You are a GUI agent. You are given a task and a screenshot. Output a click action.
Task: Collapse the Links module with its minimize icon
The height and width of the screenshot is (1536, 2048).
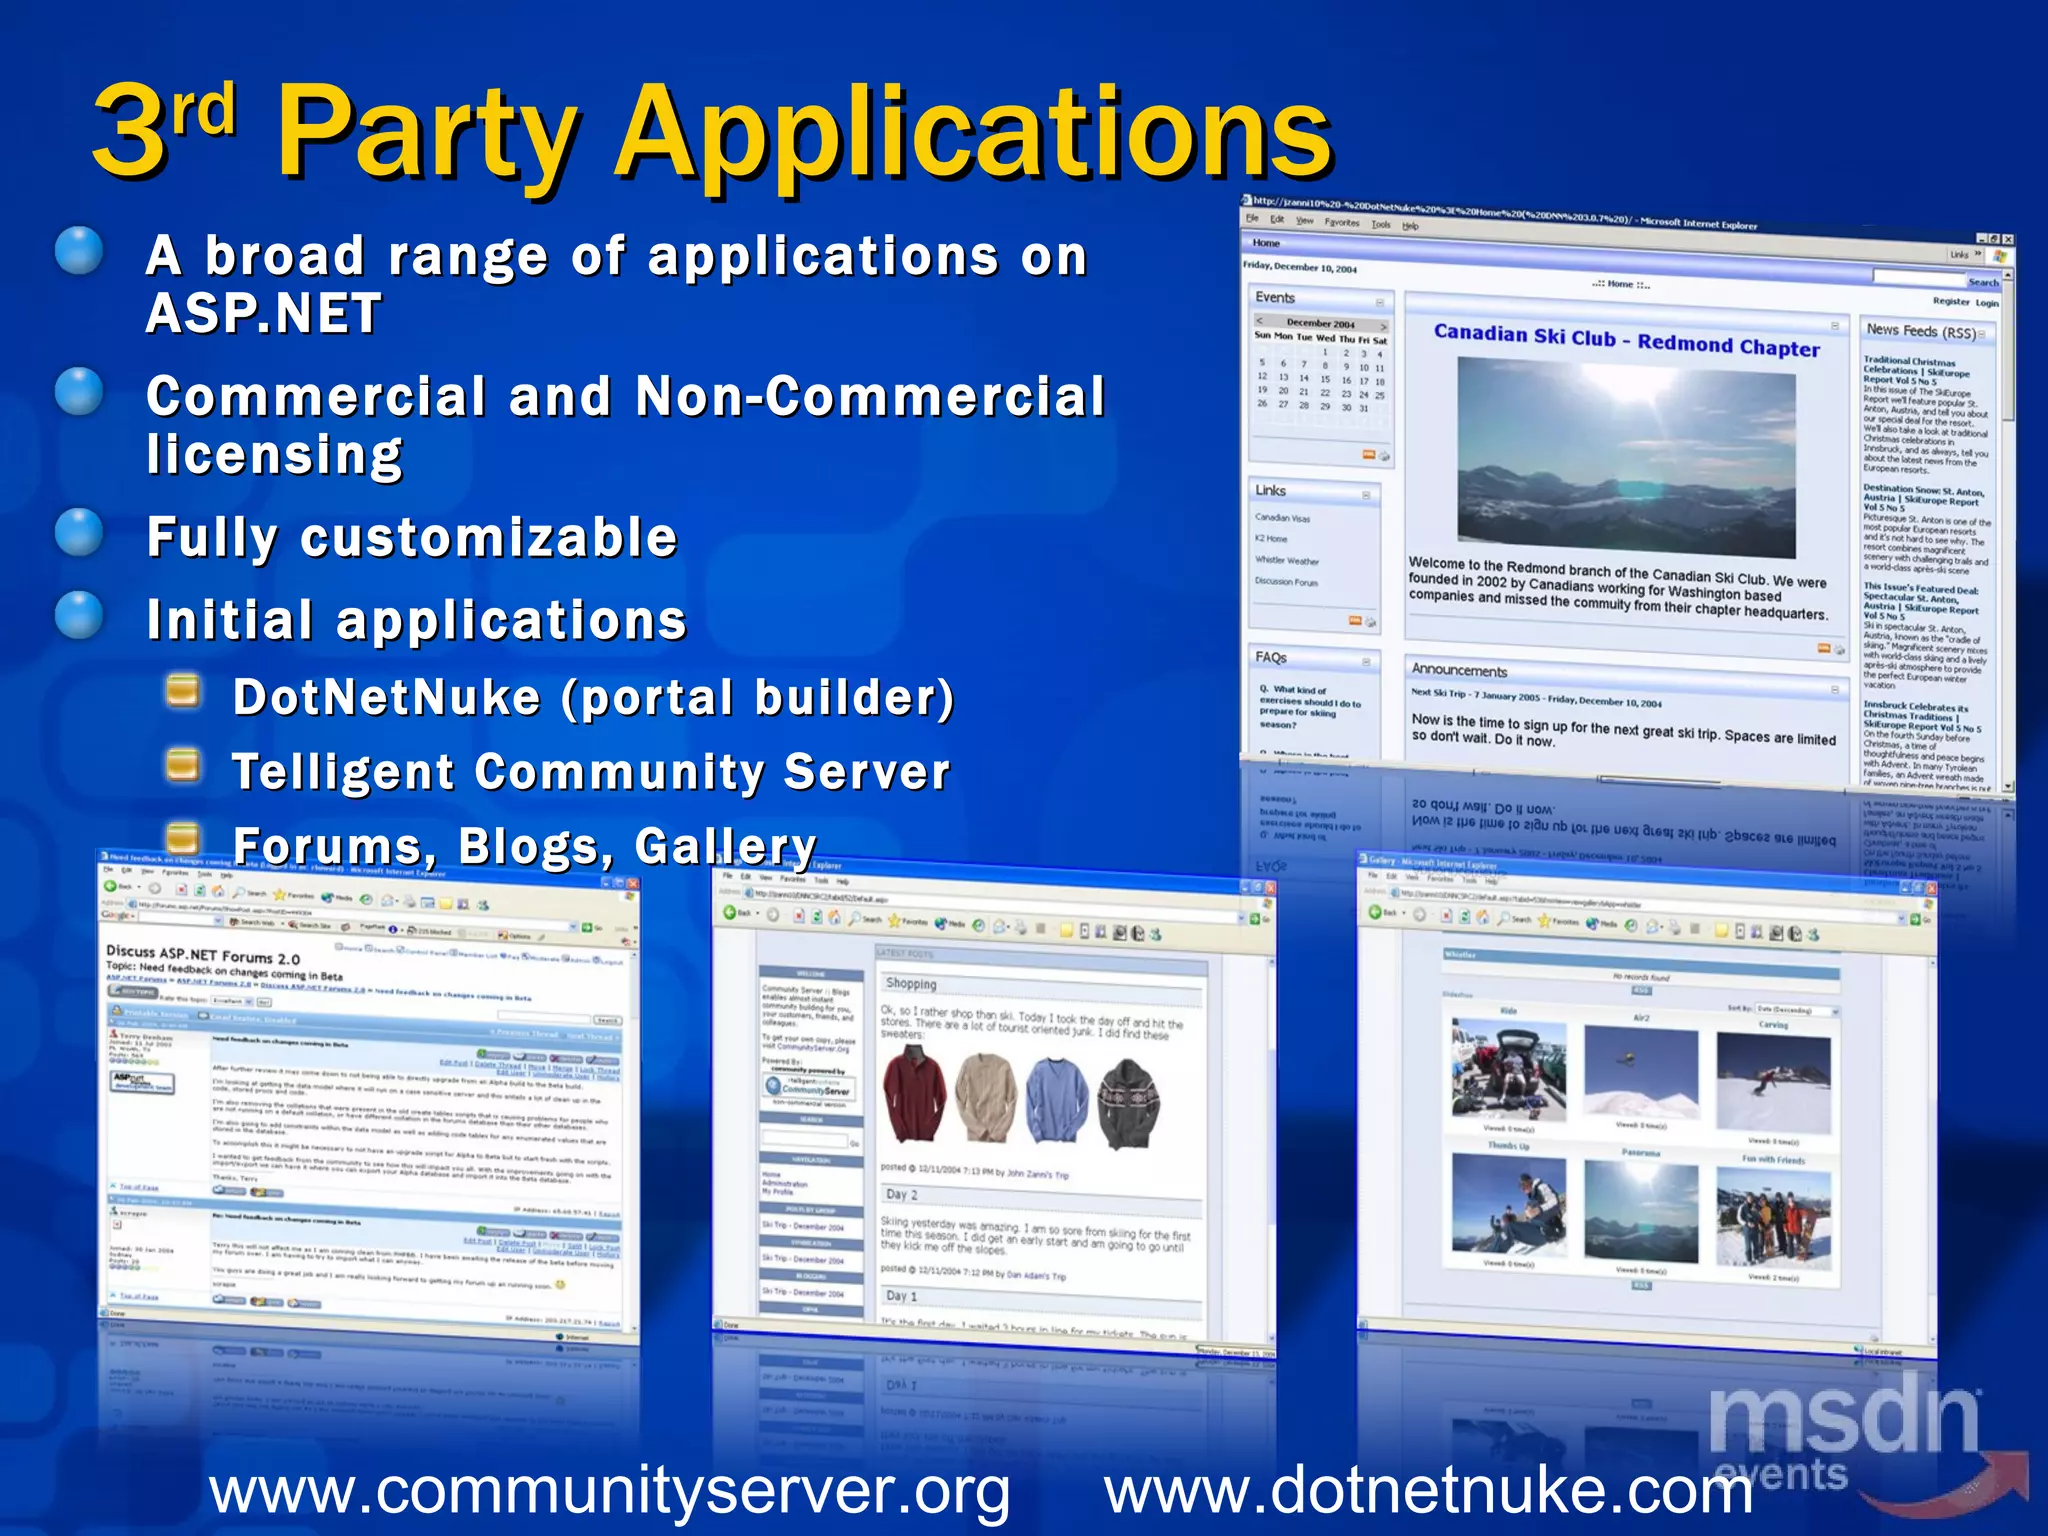[x=1366, y=495]
